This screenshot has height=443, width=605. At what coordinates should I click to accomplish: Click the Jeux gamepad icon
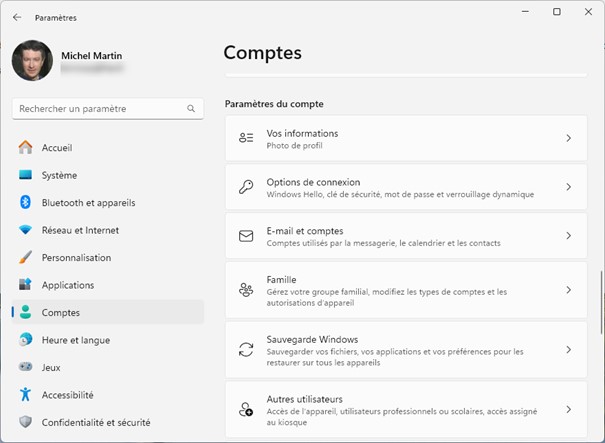(26, 368)
